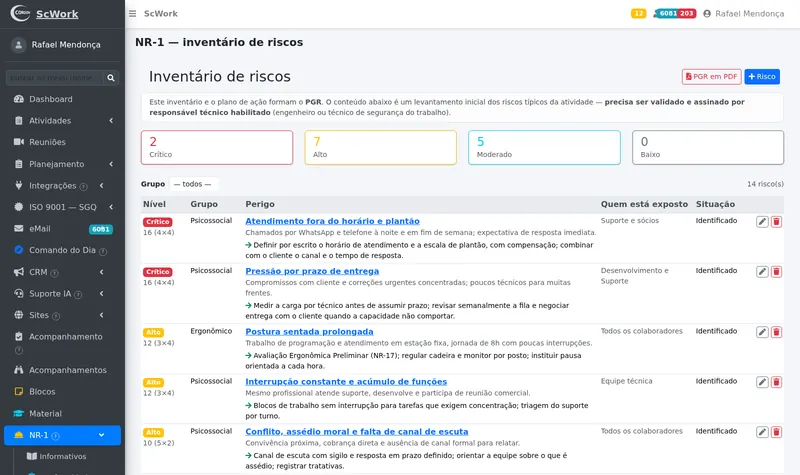Viewport: 800px width, 475px height.
Task: Open the 6081 203 messages badge in header
Action: [674, 14]
